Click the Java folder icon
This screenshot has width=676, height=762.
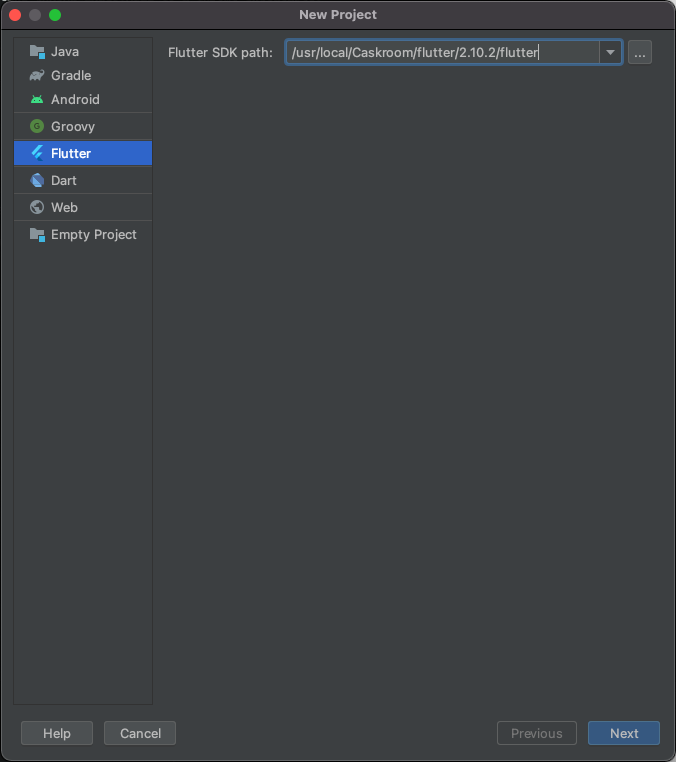pyautogui.click(x=37, y=52)
